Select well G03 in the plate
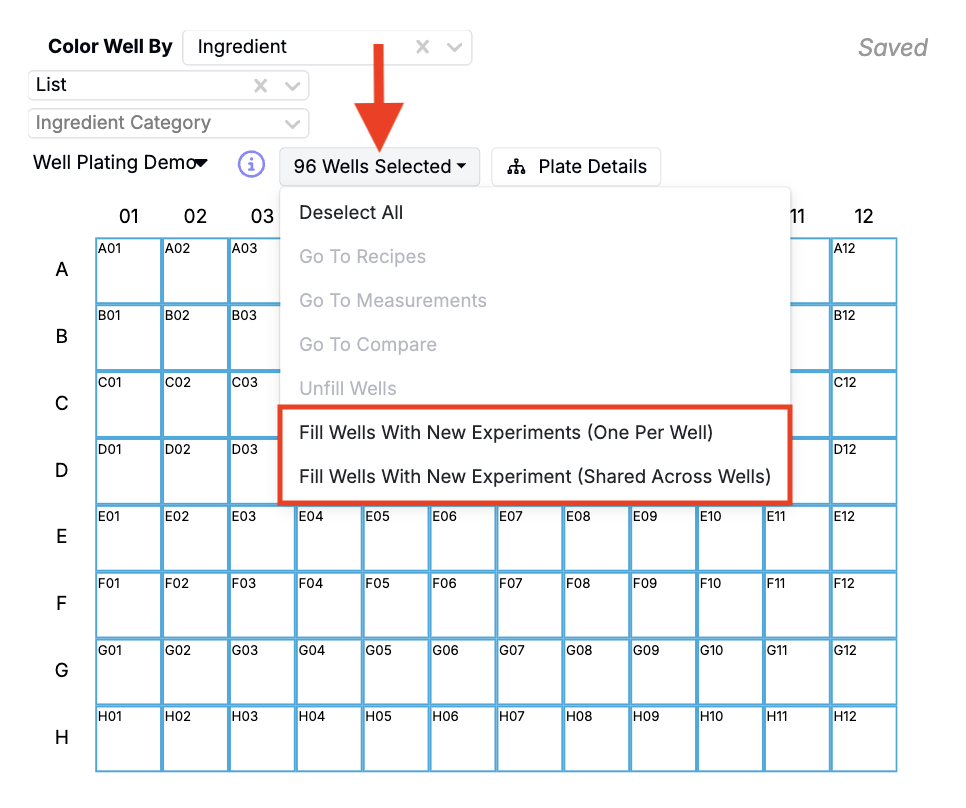 (x=262, y=672)
